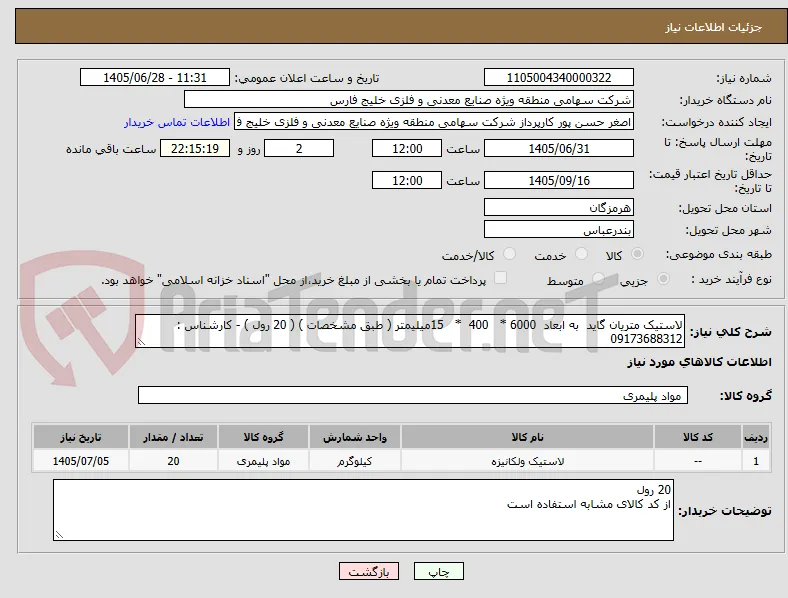Click the table cell مواد پلیمری
This screenshot has width=788, height=598.
263,461
